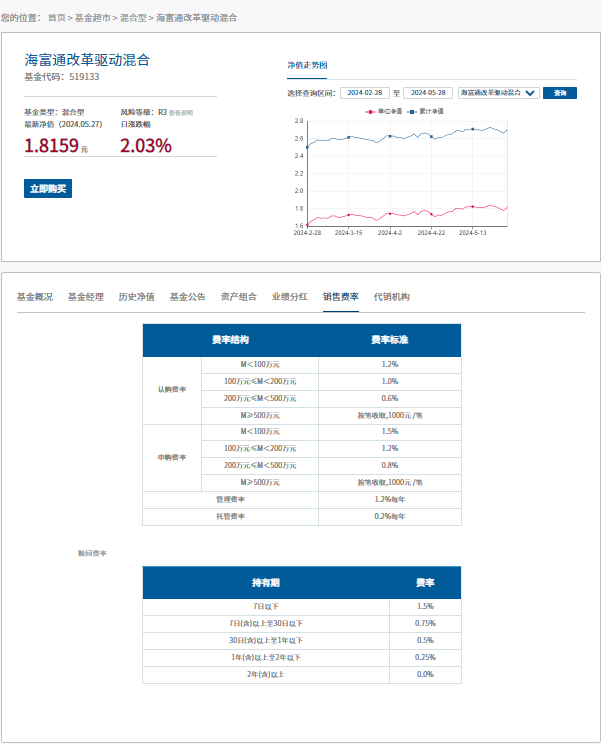Click the 0.2%每年 custody fee value
Screen dimensions: 601x744
[x=390, y=517]
